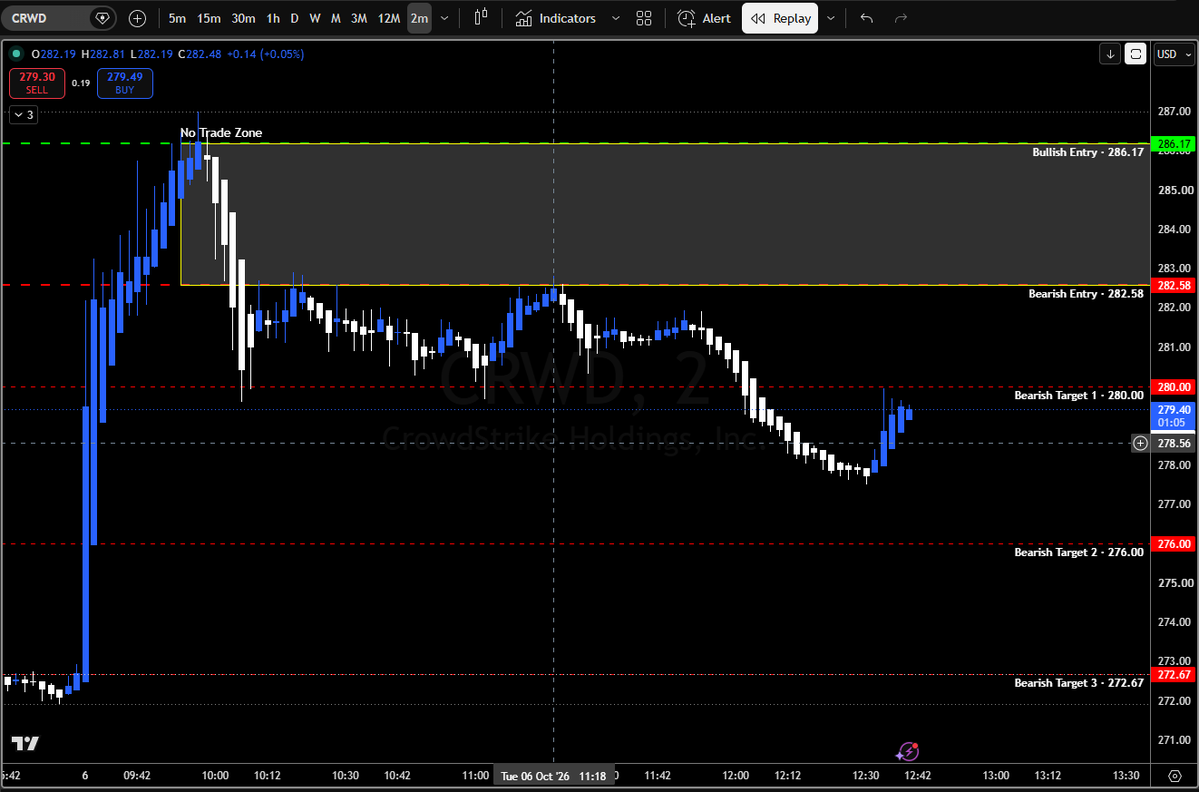Select the 12M timeframe

pos(388,18)
